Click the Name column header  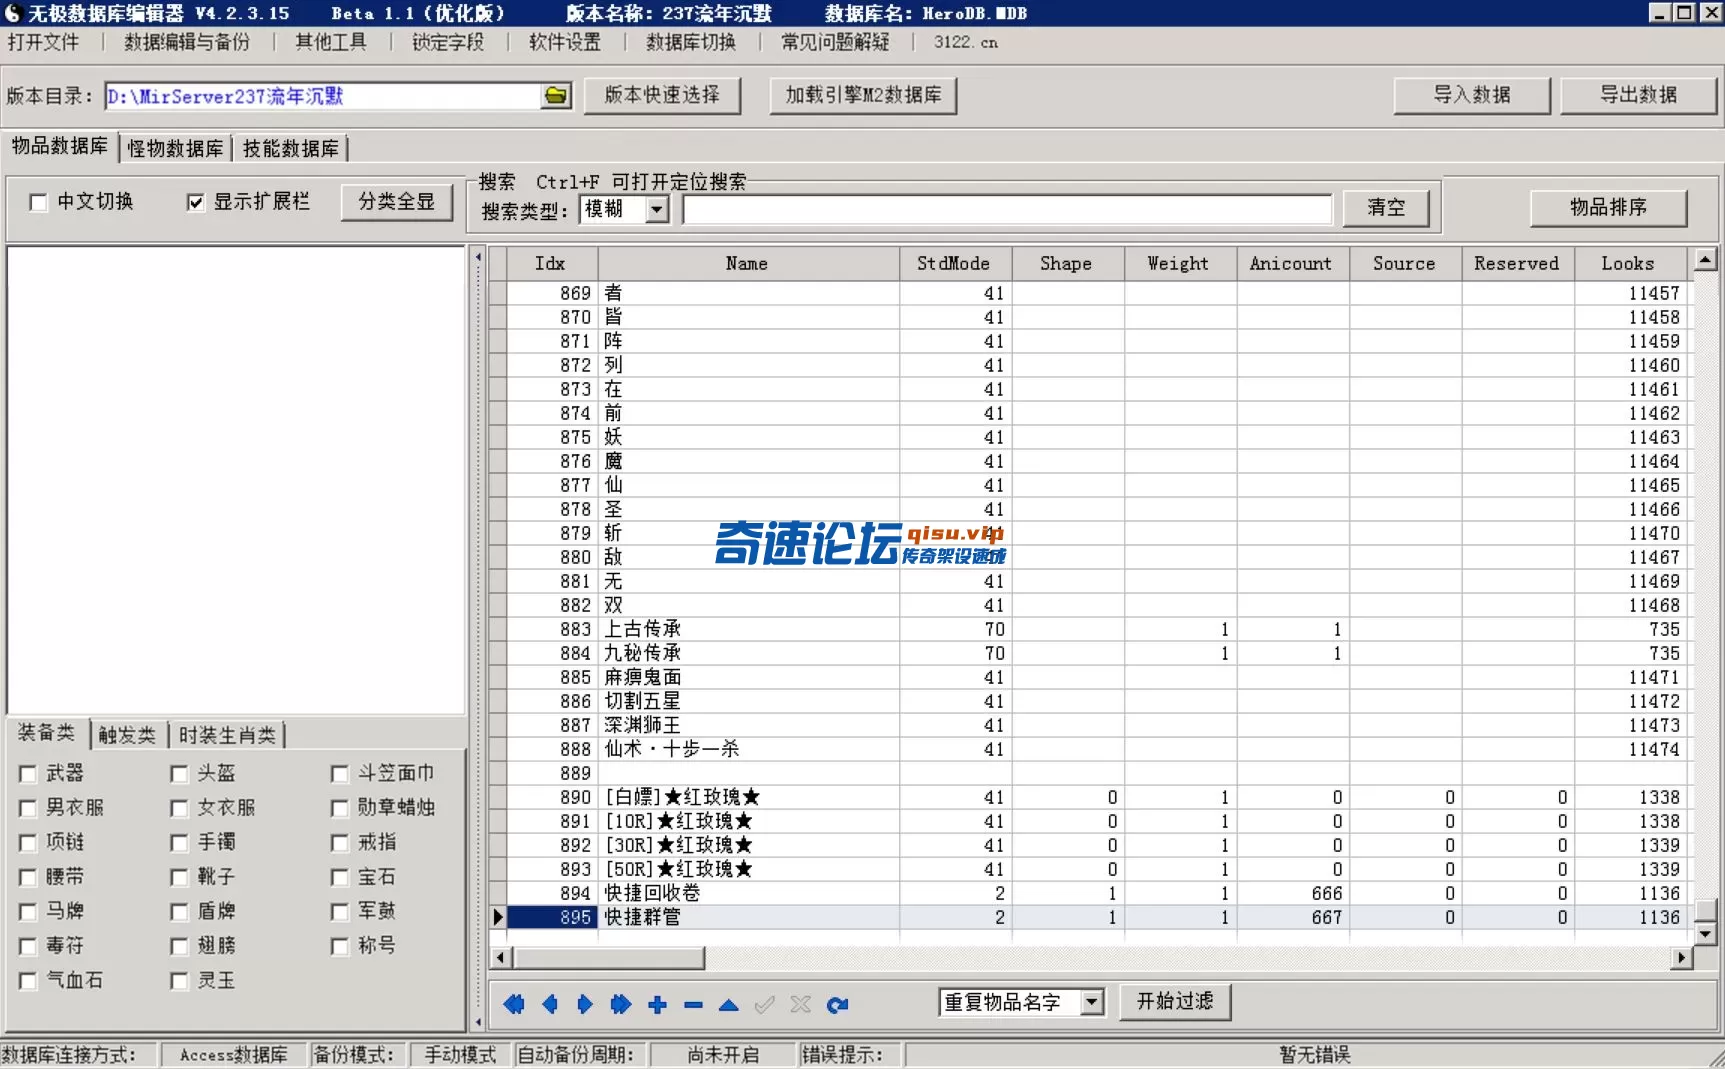tap(748, 264)
